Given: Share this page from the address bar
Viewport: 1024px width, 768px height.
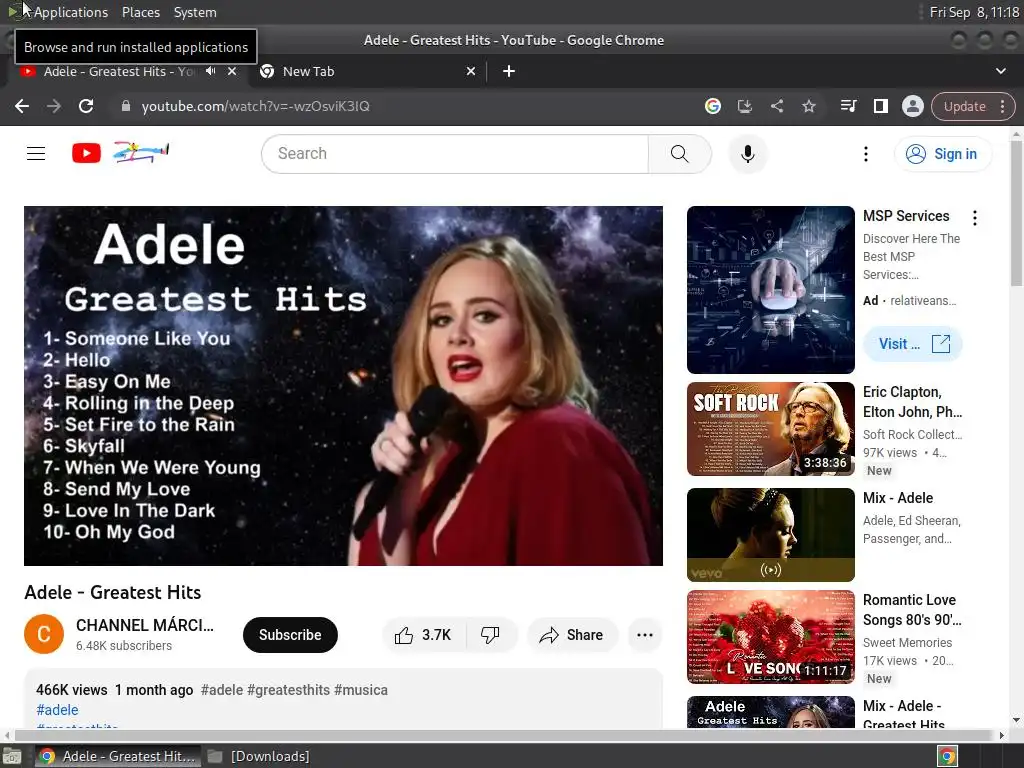Looking at the screenshot, I should point(776,106).
